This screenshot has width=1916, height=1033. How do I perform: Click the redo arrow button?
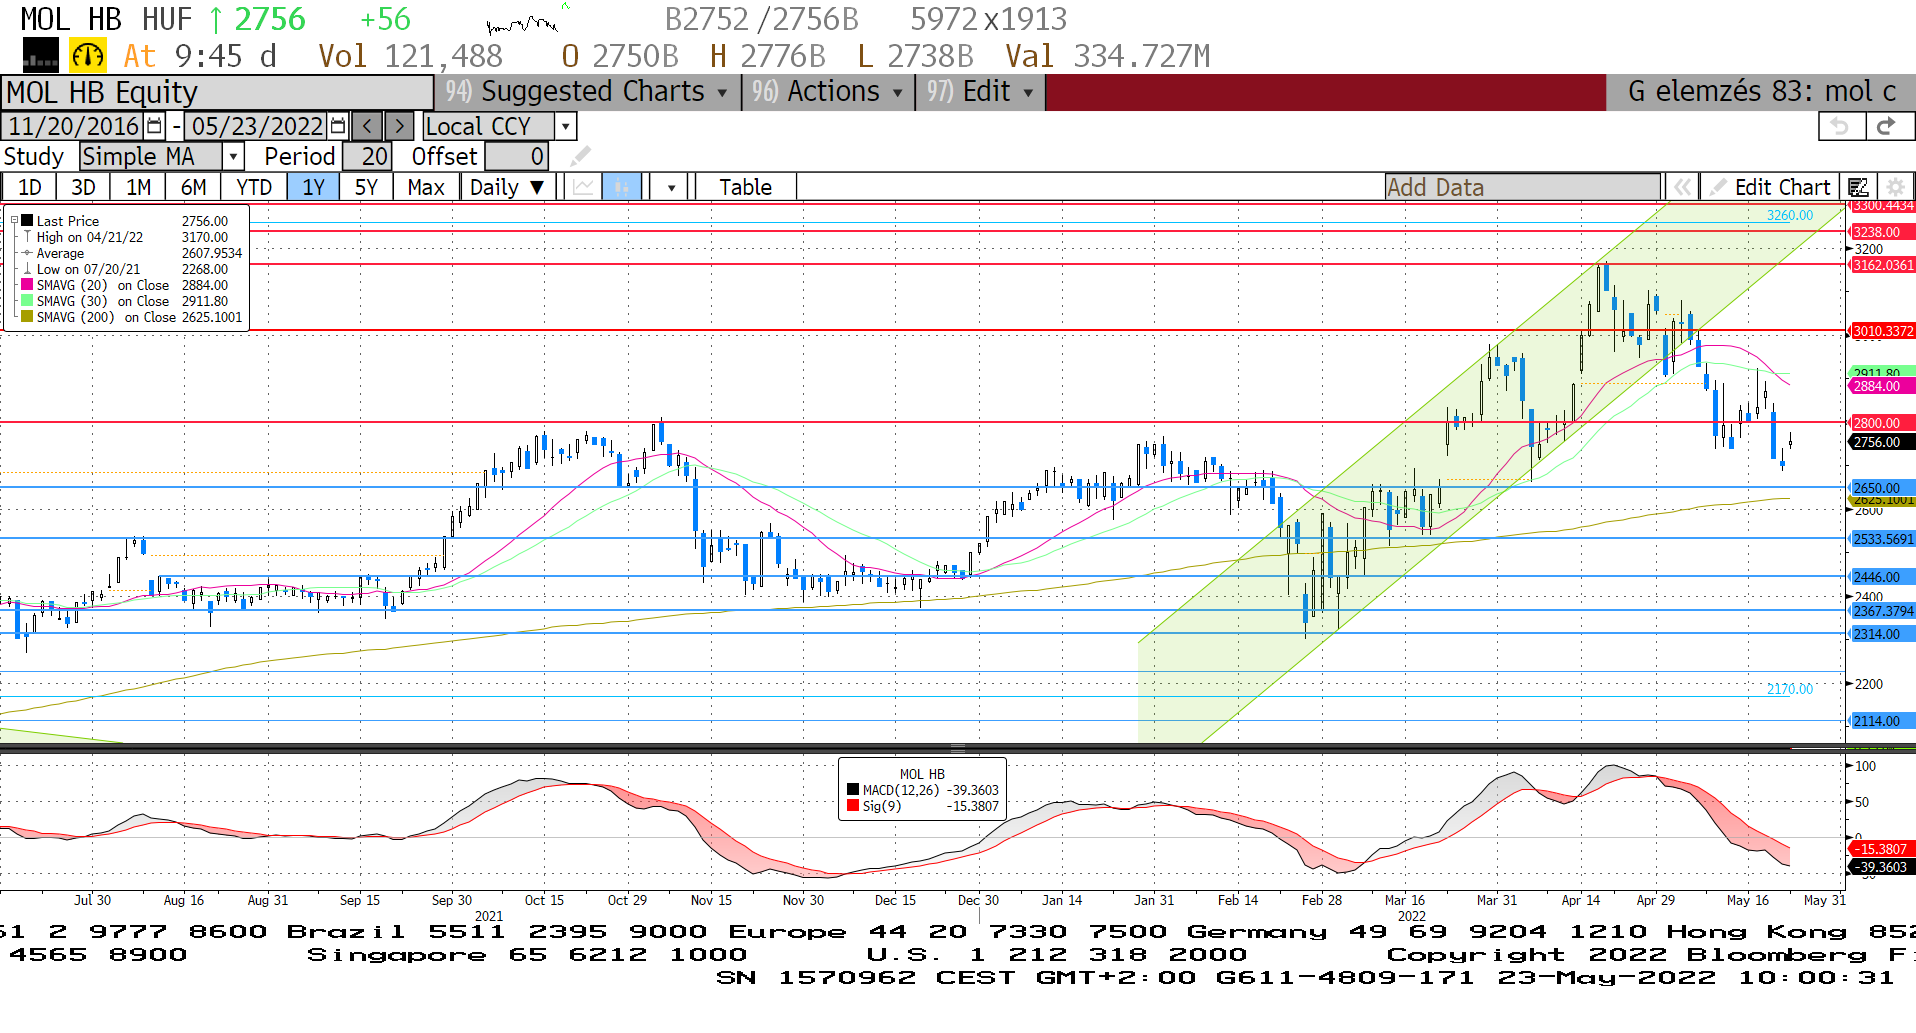(1888, 126)
